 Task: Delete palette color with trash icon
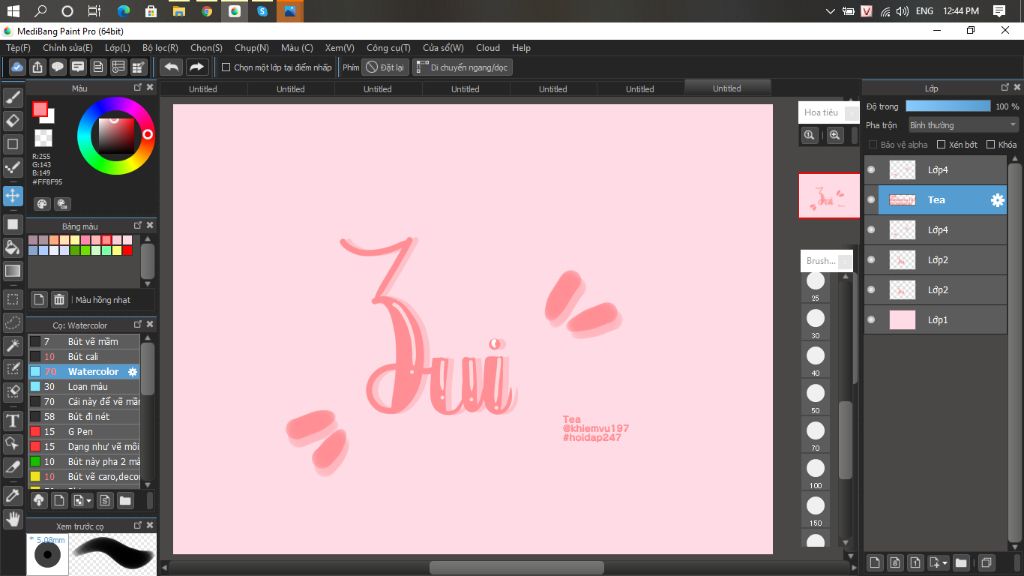(59, 300)
